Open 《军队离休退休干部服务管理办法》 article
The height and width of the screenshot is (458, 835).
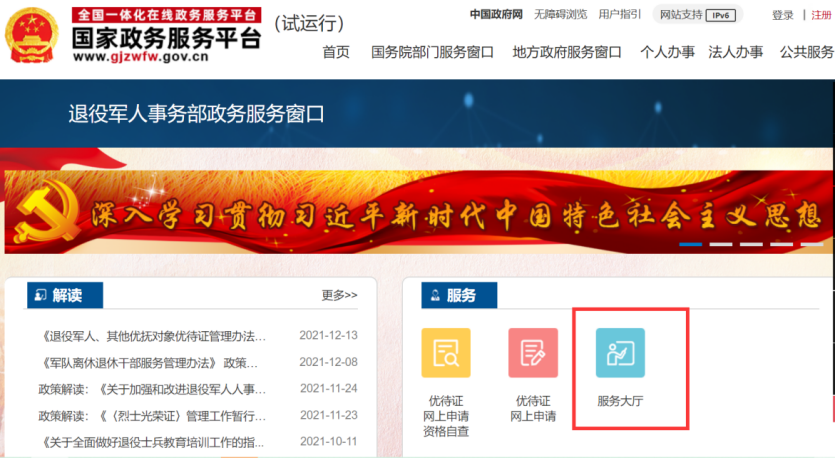point(148,362)
